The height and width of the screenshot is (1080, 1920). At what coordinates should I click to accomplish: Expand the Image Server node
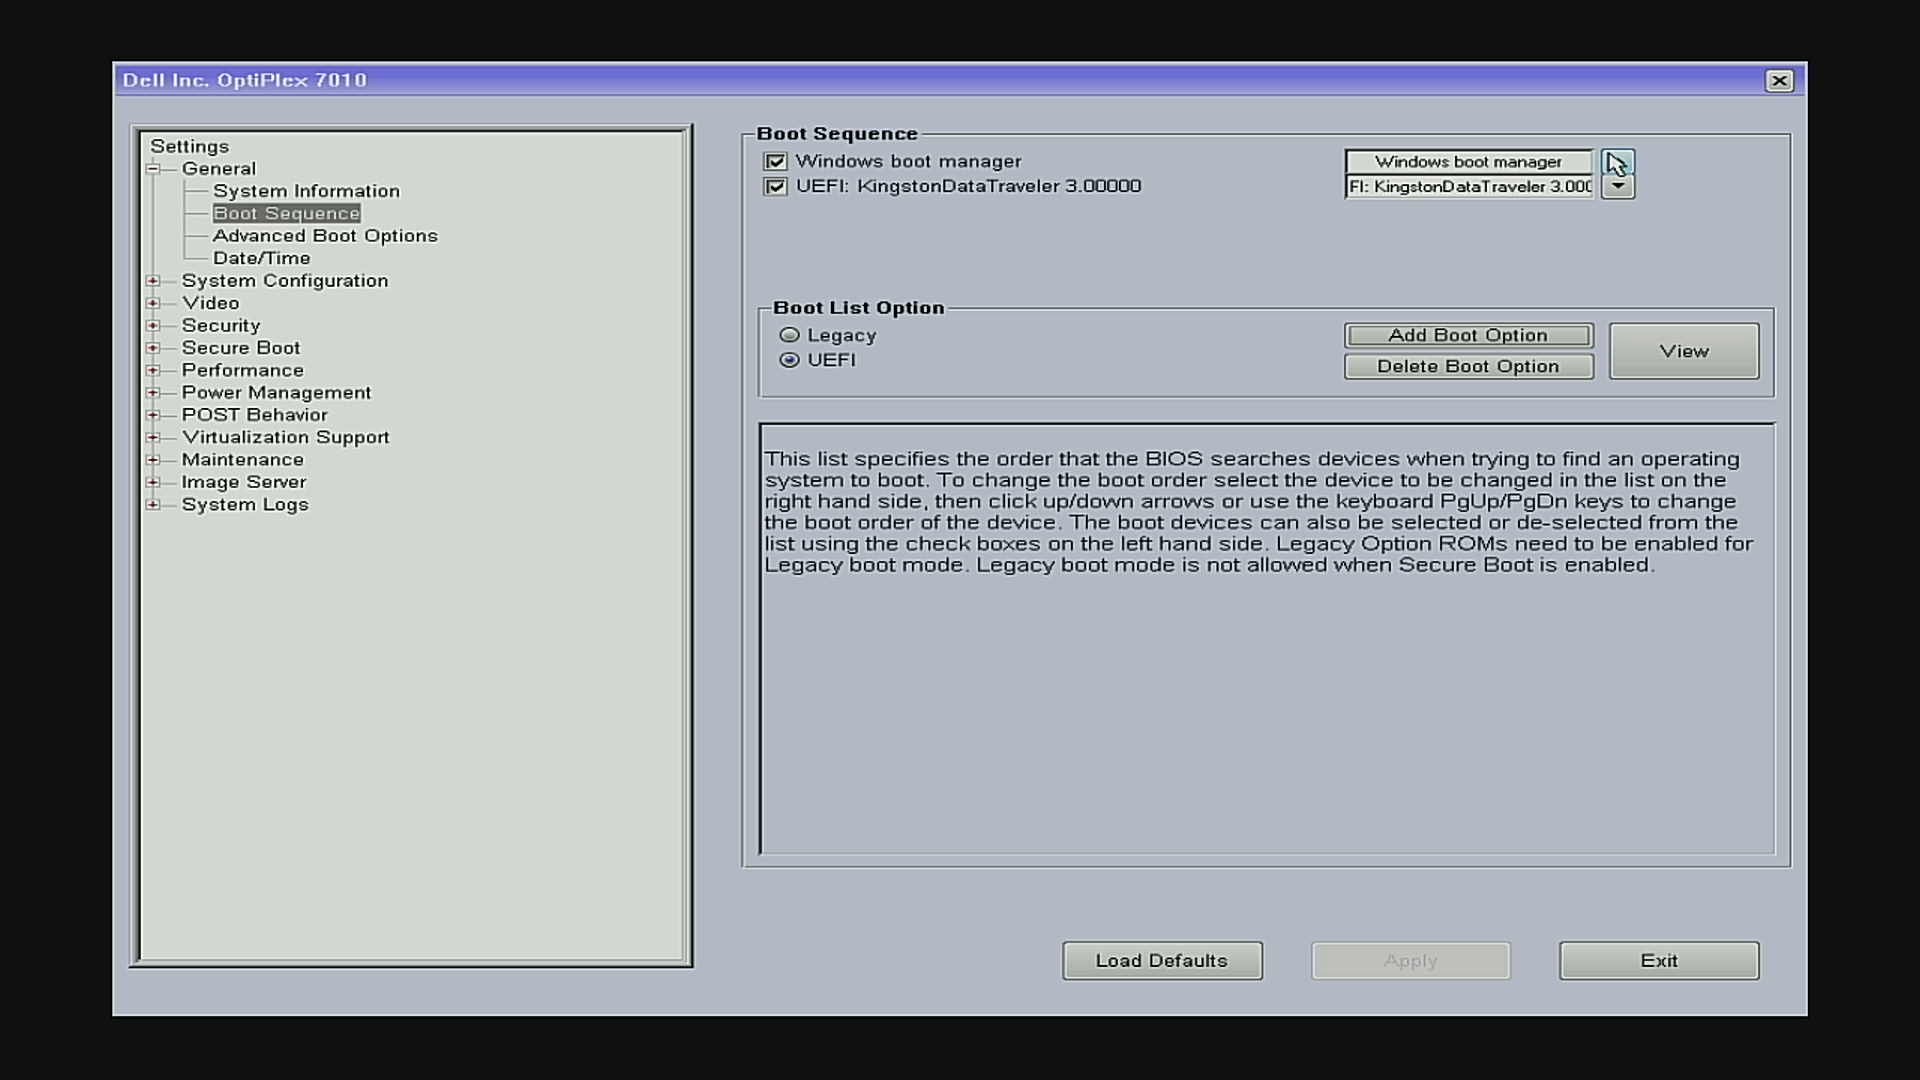(x=153, y=482)
